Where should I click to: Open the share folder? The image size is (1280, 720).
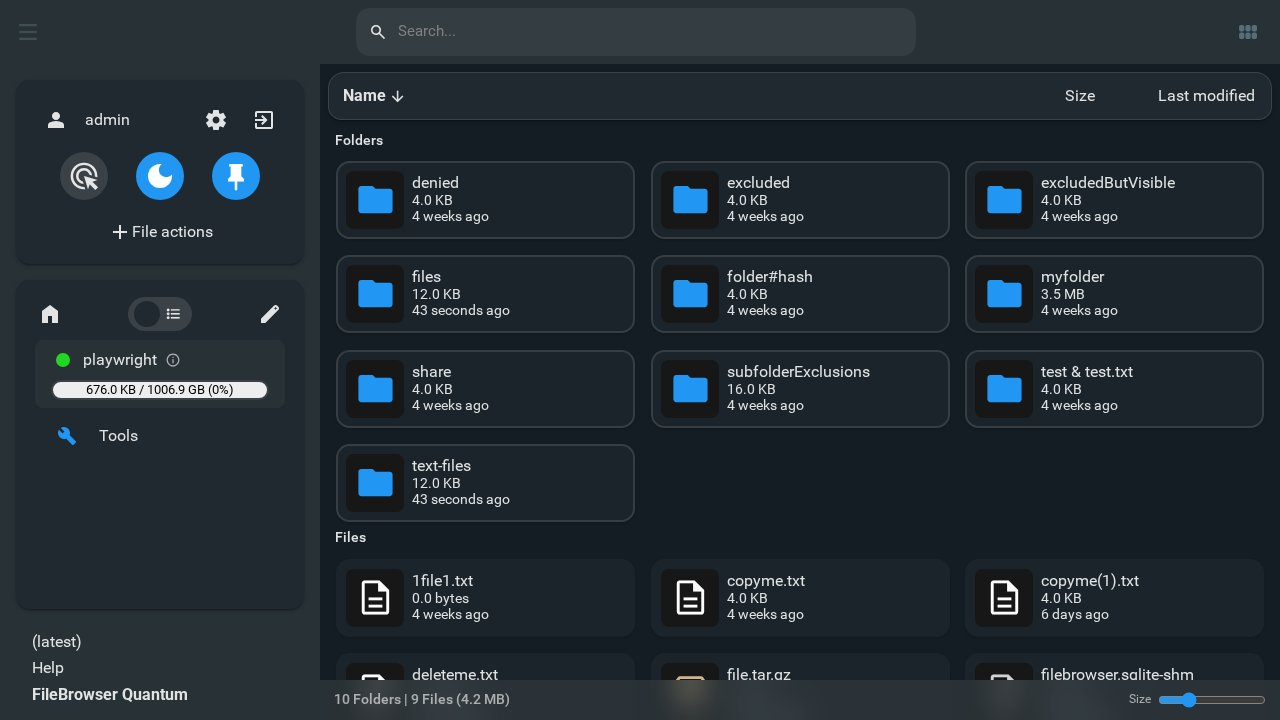(x=485, y=389)
